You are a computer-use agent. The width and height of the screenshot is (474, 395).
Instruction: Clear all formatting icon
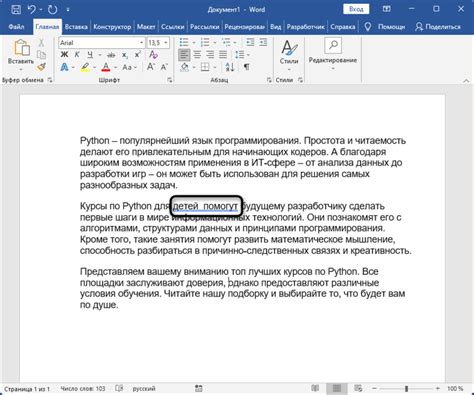coord(153,55)
